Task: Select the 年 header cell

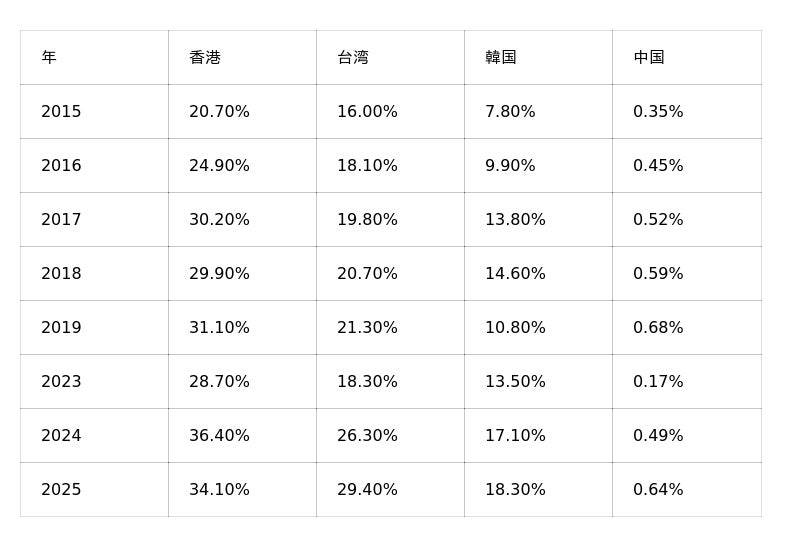Action: (x=94, y=57)
